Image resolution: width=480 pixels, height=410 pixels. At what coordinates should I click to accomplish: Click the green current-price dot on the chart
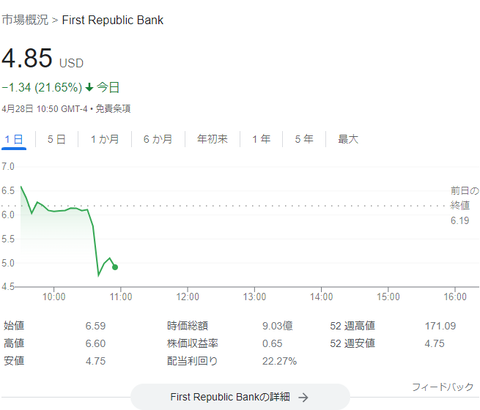coord(115,267)
